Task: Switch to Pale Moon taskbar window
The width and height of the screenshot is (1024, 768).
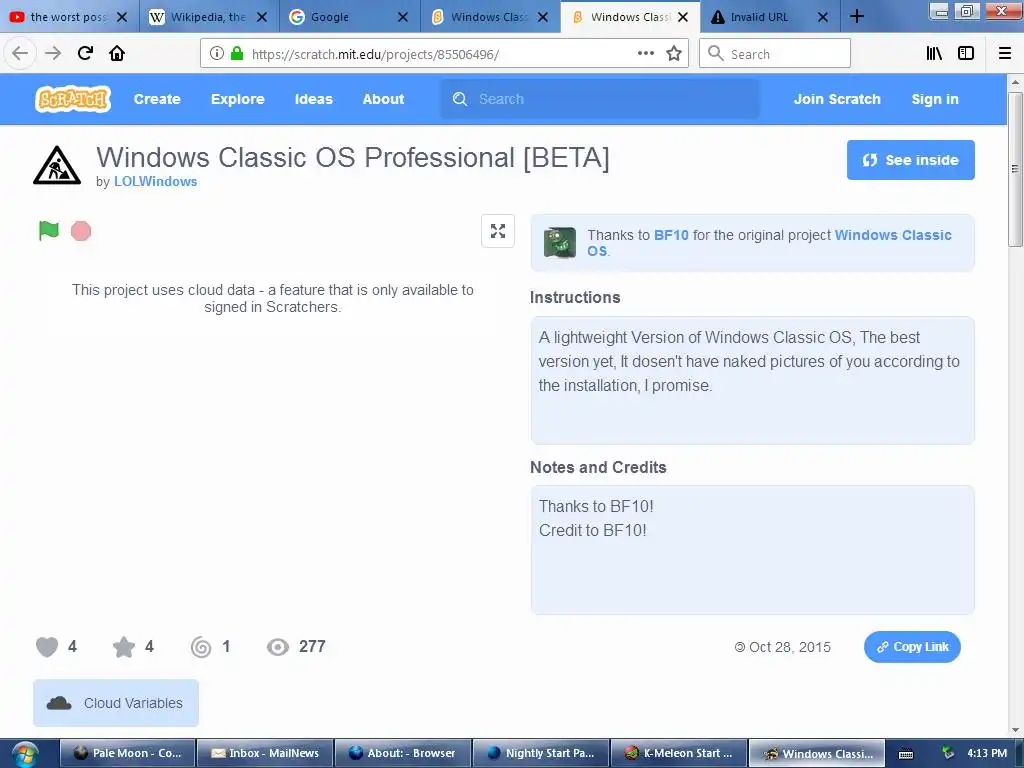Action: click(127, 754)
